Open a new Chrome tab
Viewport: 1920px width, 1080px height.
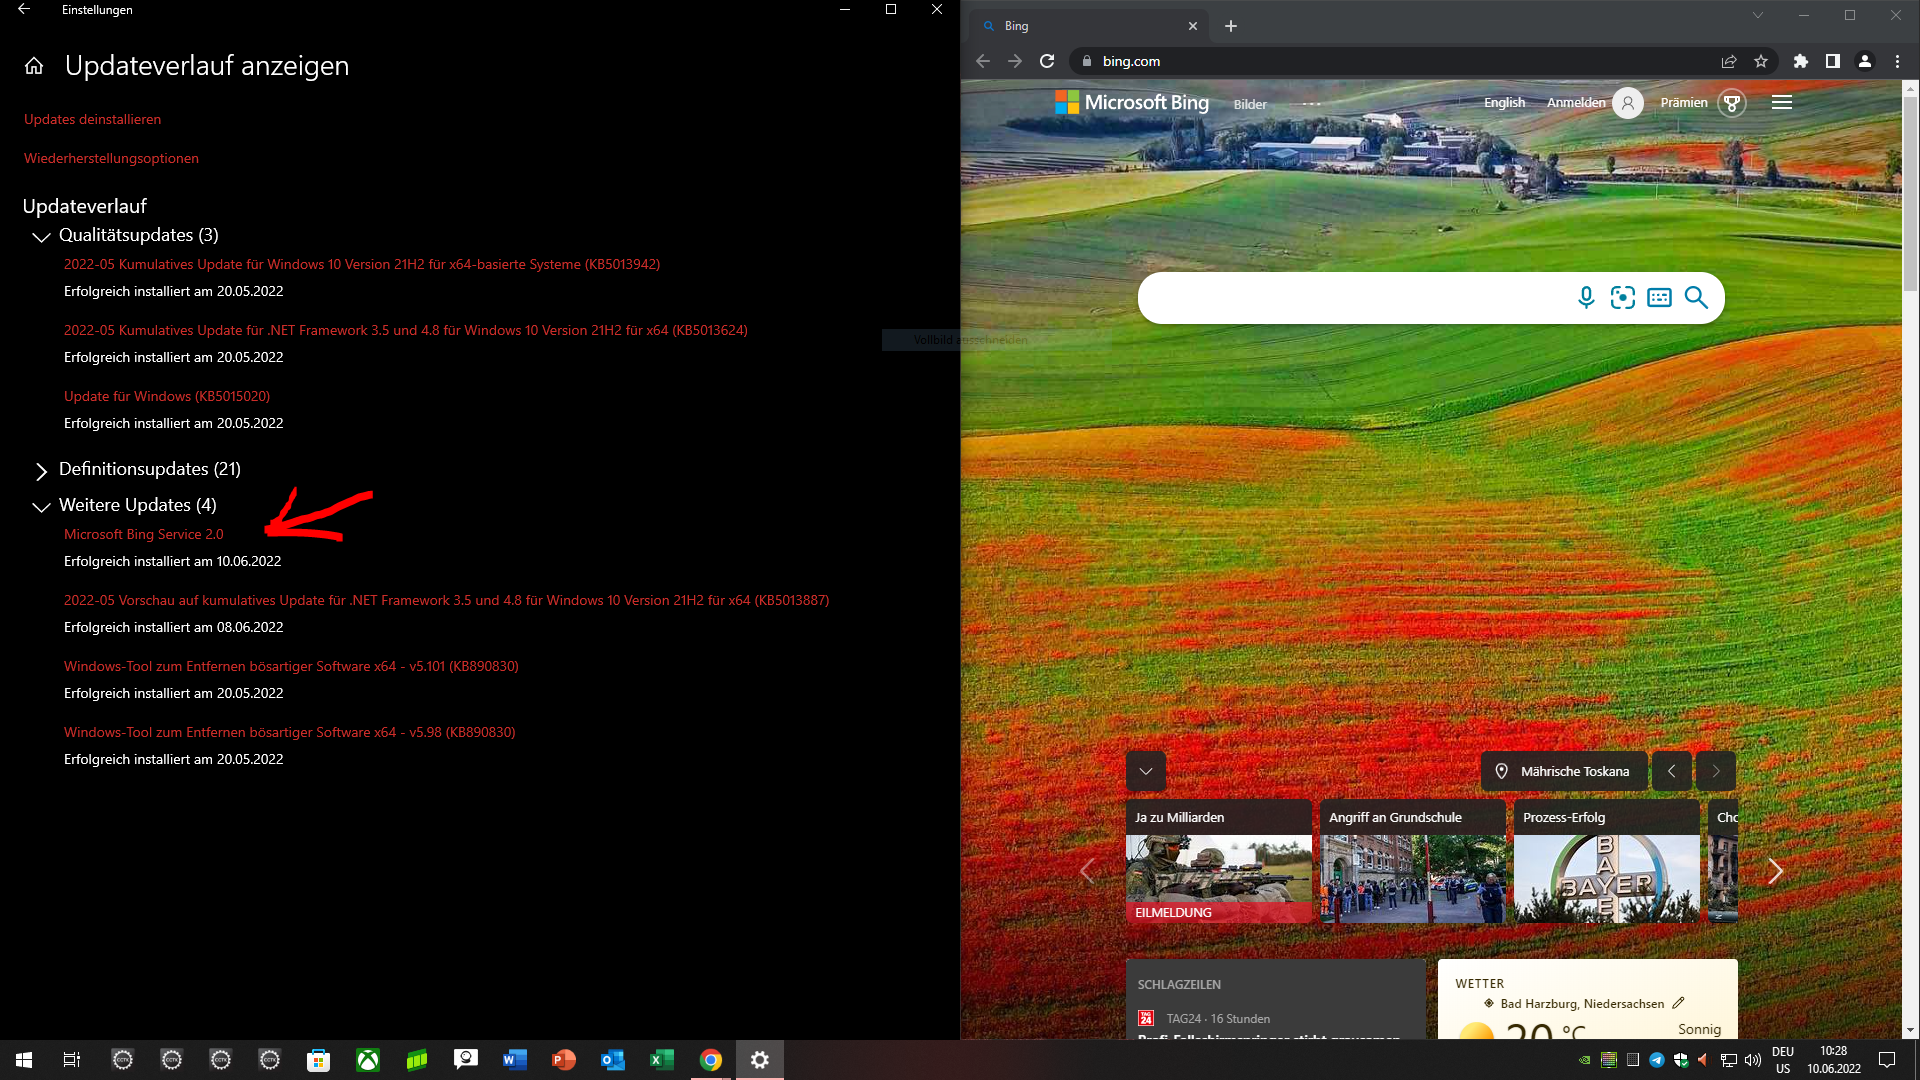pos(1231,26)
